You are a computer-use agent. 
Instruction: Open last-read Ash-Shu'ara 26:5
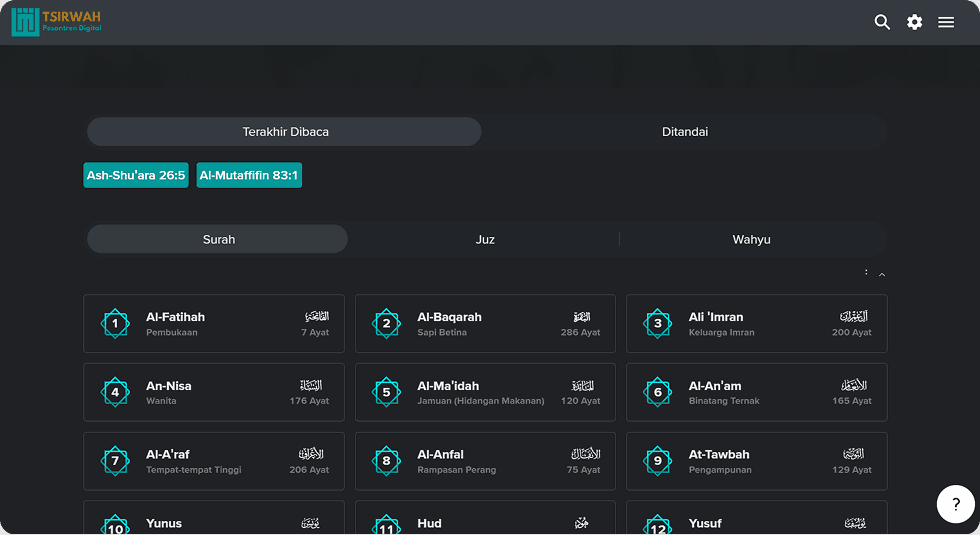click(x=136, y=175)
